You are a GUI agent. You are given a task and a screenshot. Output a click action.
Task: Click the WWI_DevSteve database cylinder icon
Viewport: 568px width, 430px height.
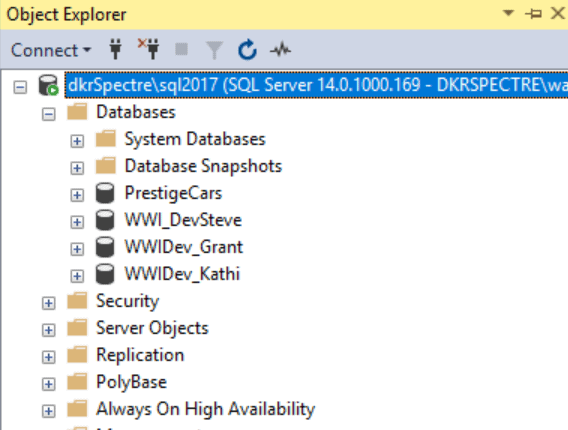(x=105, y=220)
